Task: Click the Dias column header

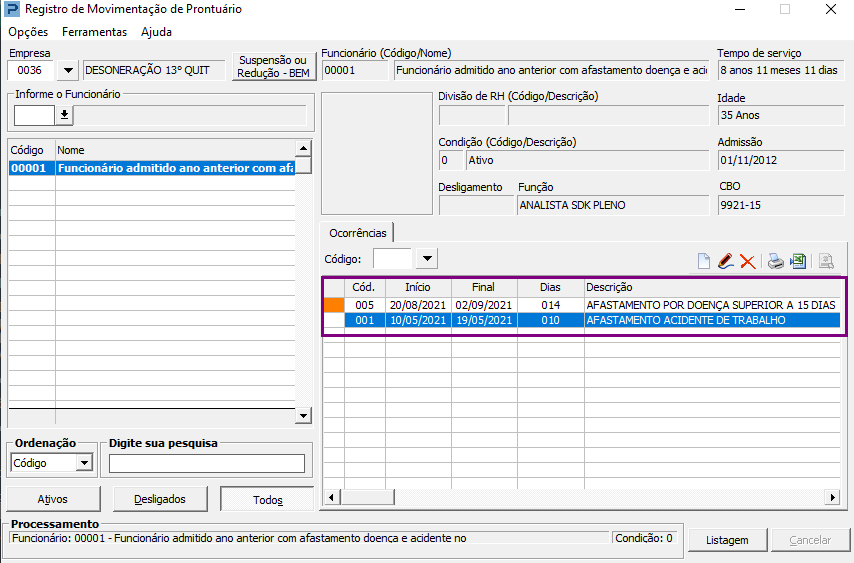Action: pyautogui.click(x=551, y=287)
